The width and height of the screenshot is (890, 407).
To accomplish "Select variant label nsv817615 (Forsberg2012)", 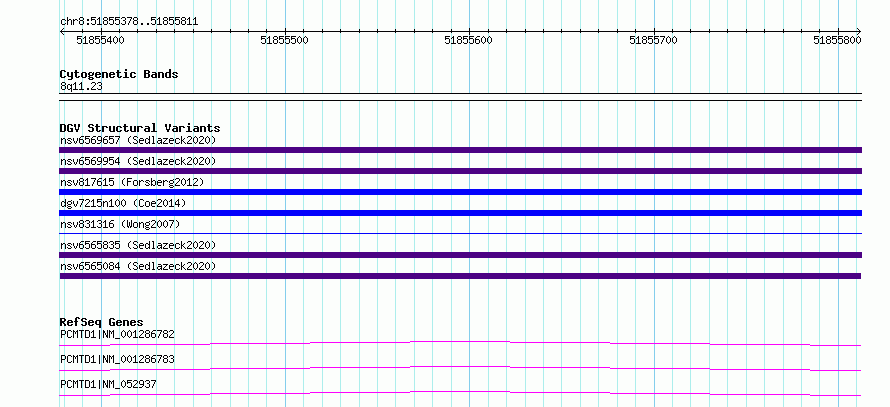I will point(132,182).
